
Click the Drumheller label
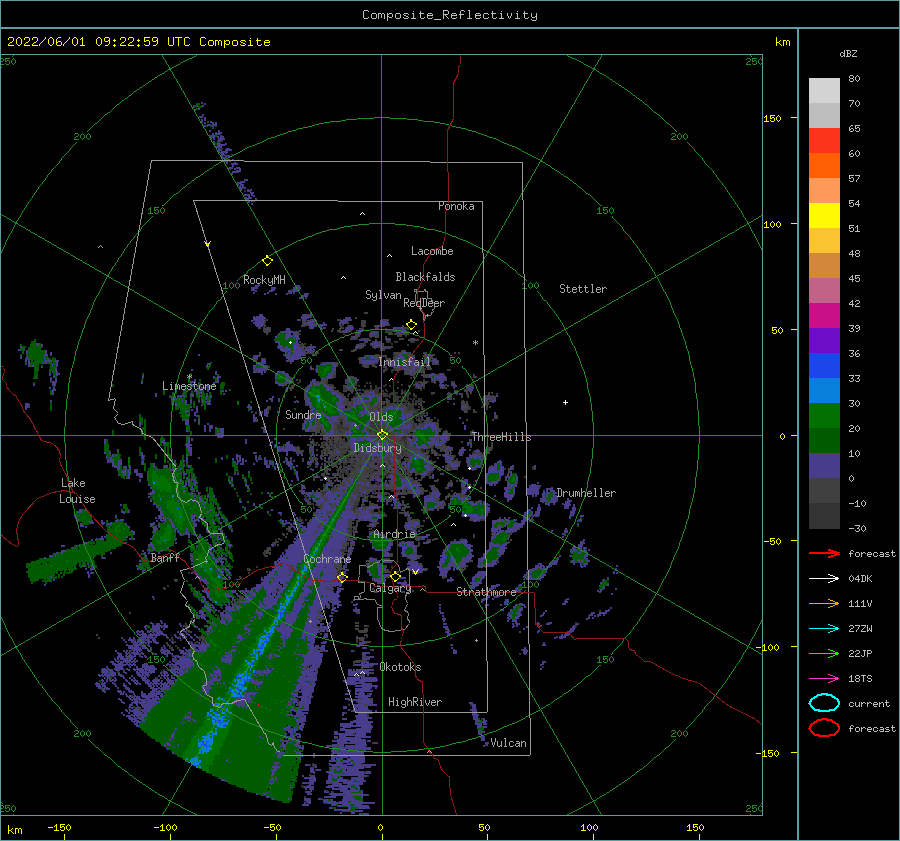(x=586, y=493)
